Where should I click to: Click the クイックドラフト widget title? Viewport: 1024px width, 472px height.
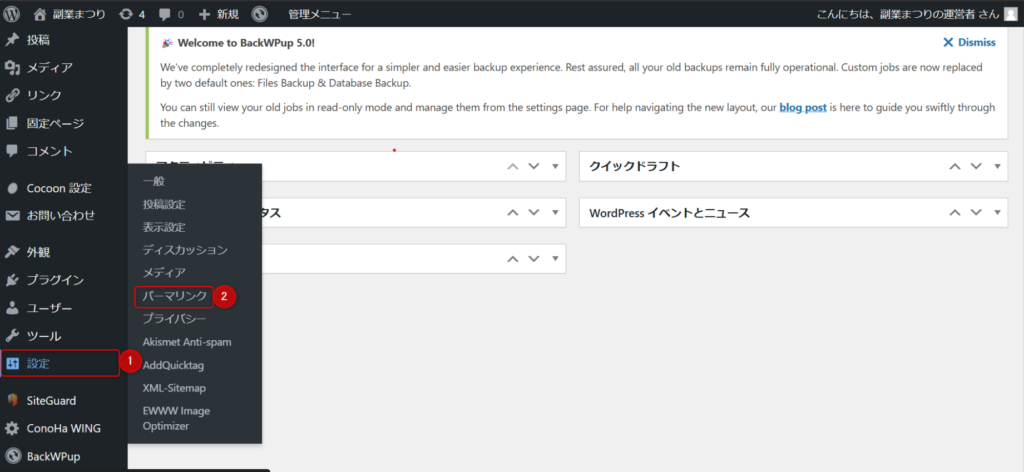click(634, 166)
